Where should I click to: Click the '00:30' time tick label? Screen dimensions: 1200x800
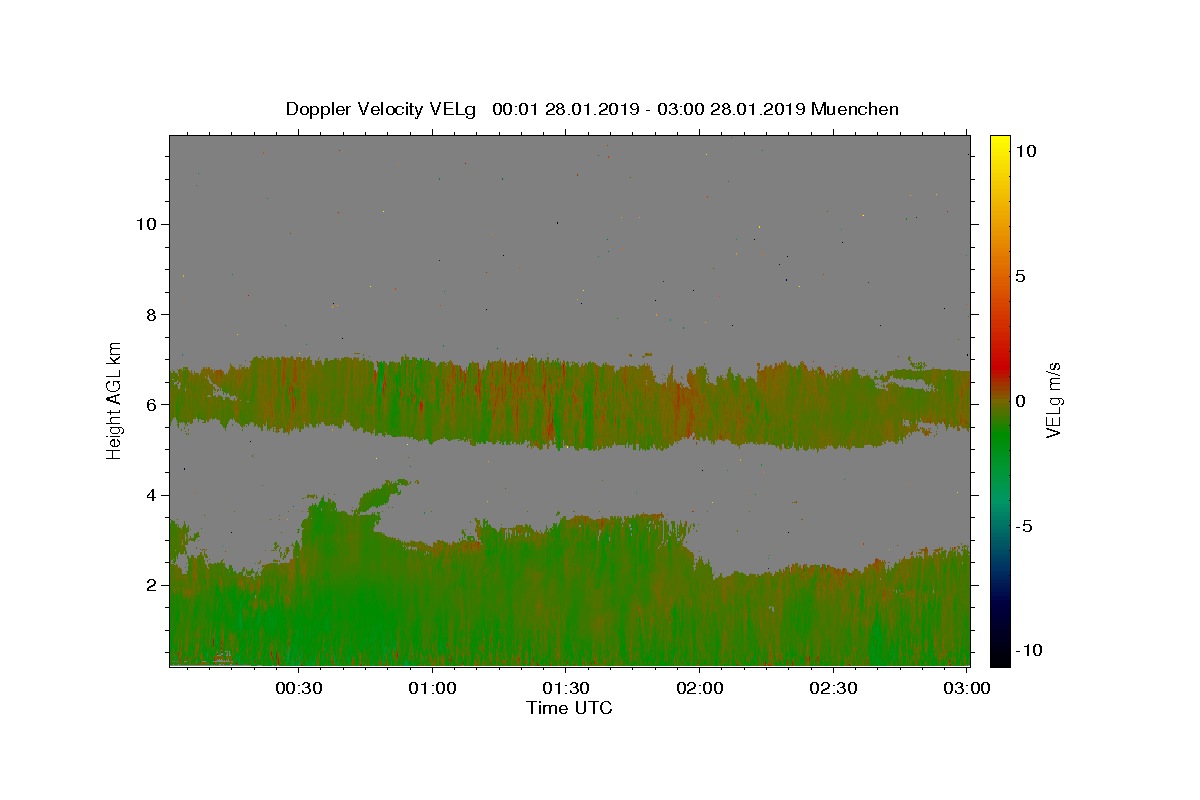299,688
